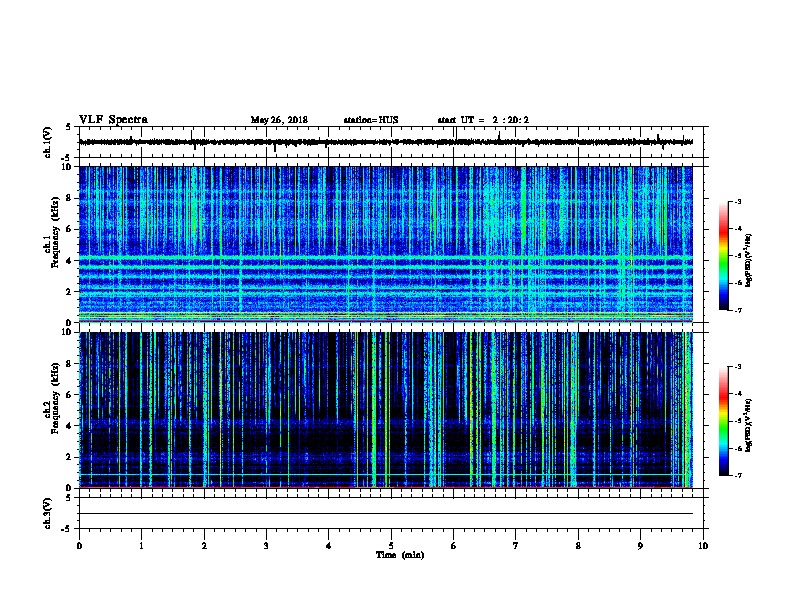The image size is (792, 612).
Task: Click the -7 label on ch.2 colorbar
Action: (737, 475)
